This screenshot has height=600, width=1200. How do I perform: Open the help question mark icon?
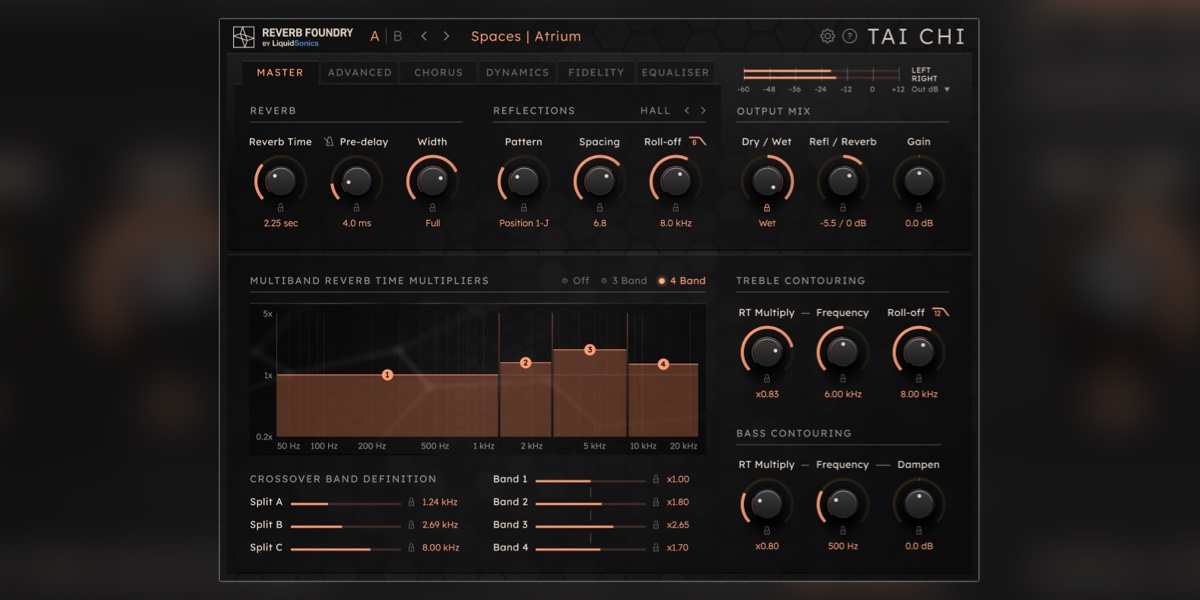pos(850,36)
